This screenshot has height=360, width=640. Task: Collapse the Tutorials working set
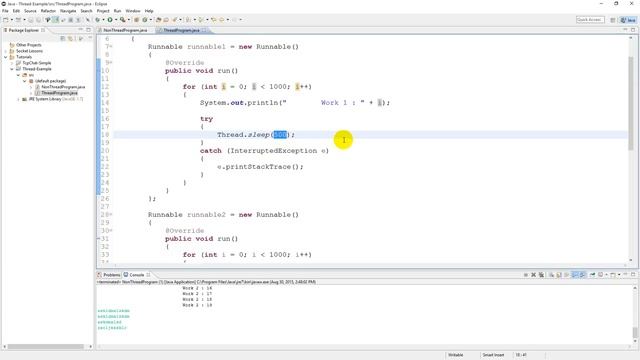click(x=6, y=57)
